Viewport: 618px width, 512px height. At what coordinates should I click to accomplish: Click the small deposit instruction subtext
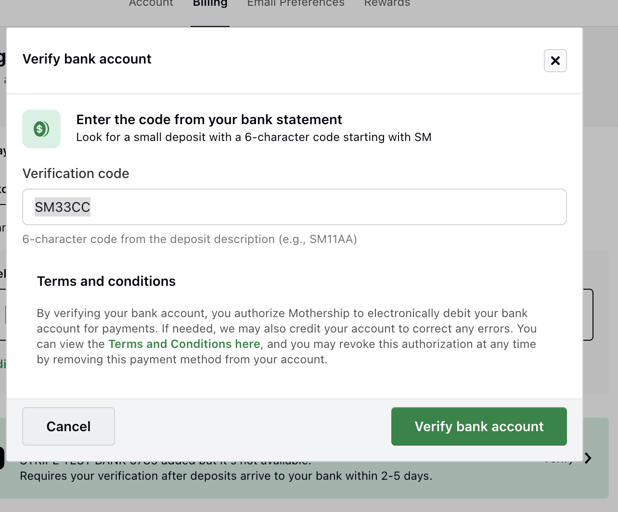pos(254,137)
